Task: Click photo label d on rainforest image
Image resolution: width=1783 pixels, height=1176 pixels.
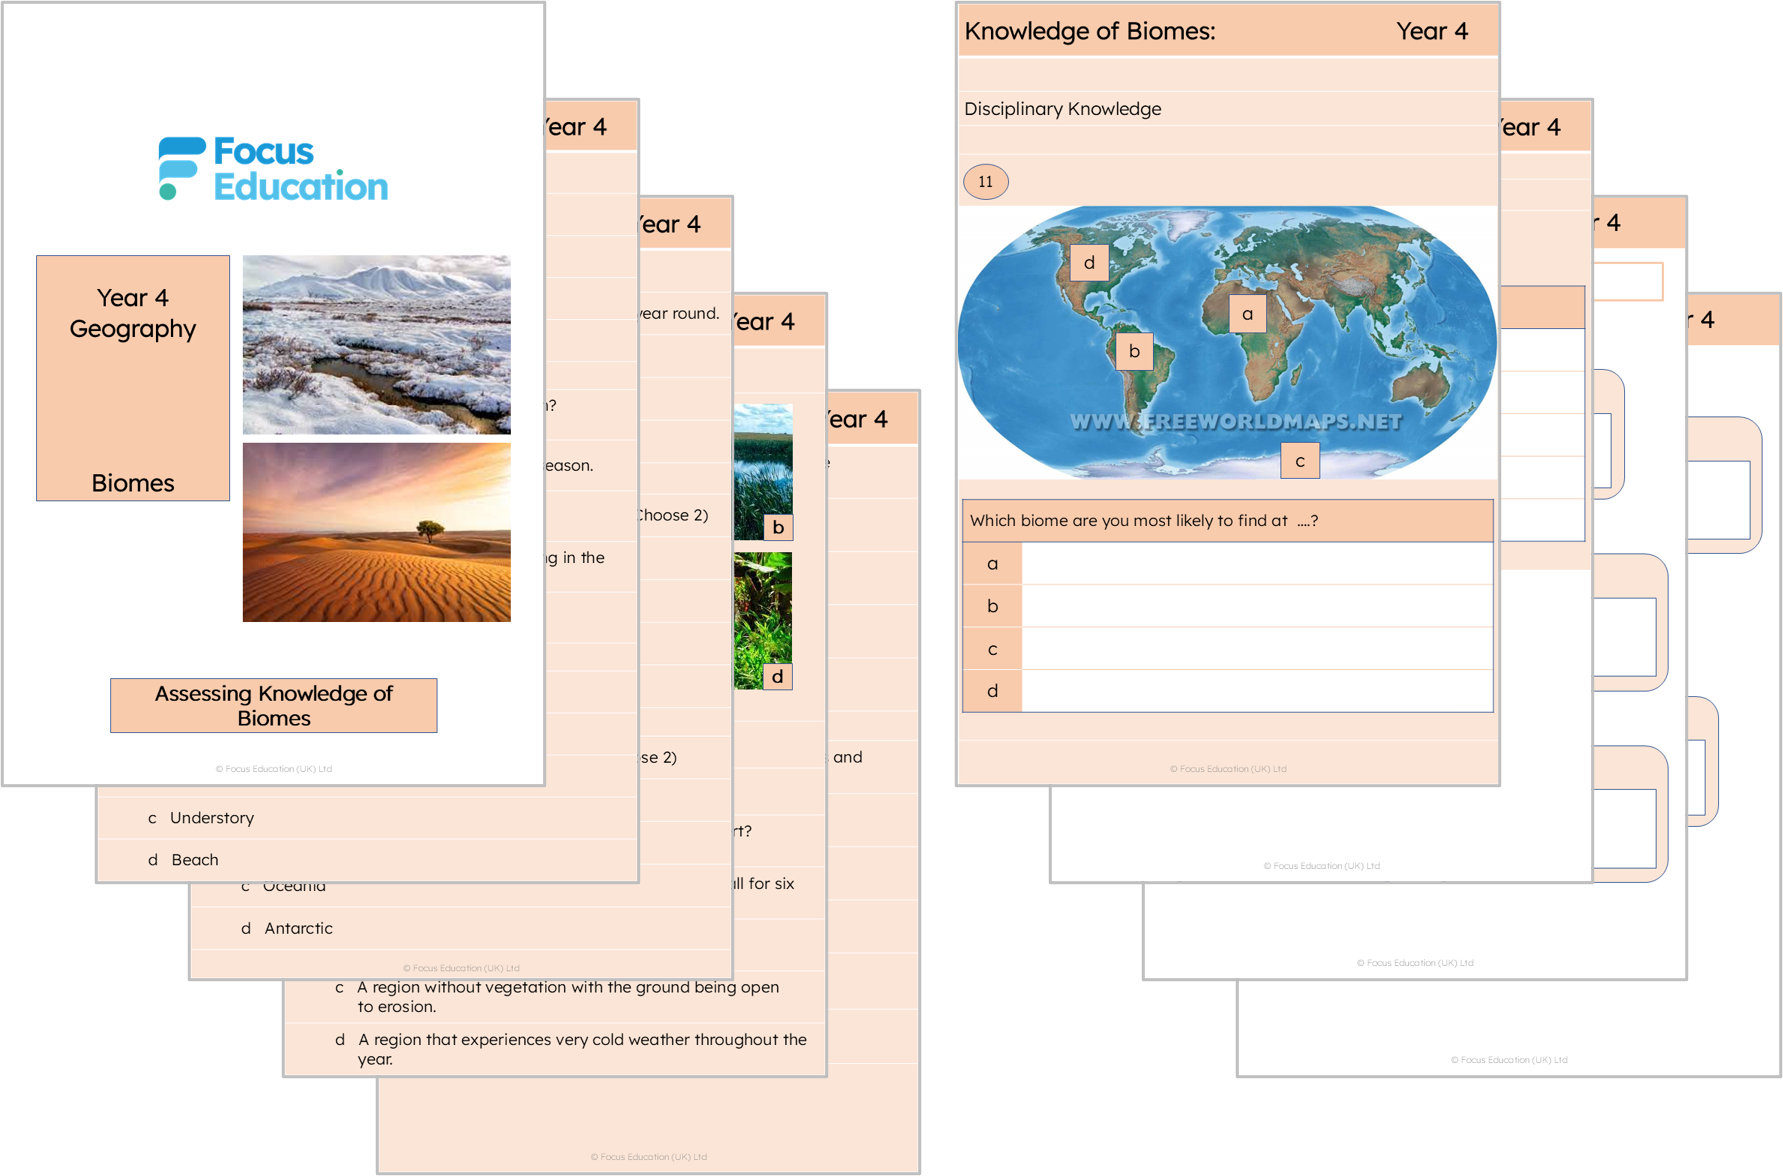Action: [777, 676]
